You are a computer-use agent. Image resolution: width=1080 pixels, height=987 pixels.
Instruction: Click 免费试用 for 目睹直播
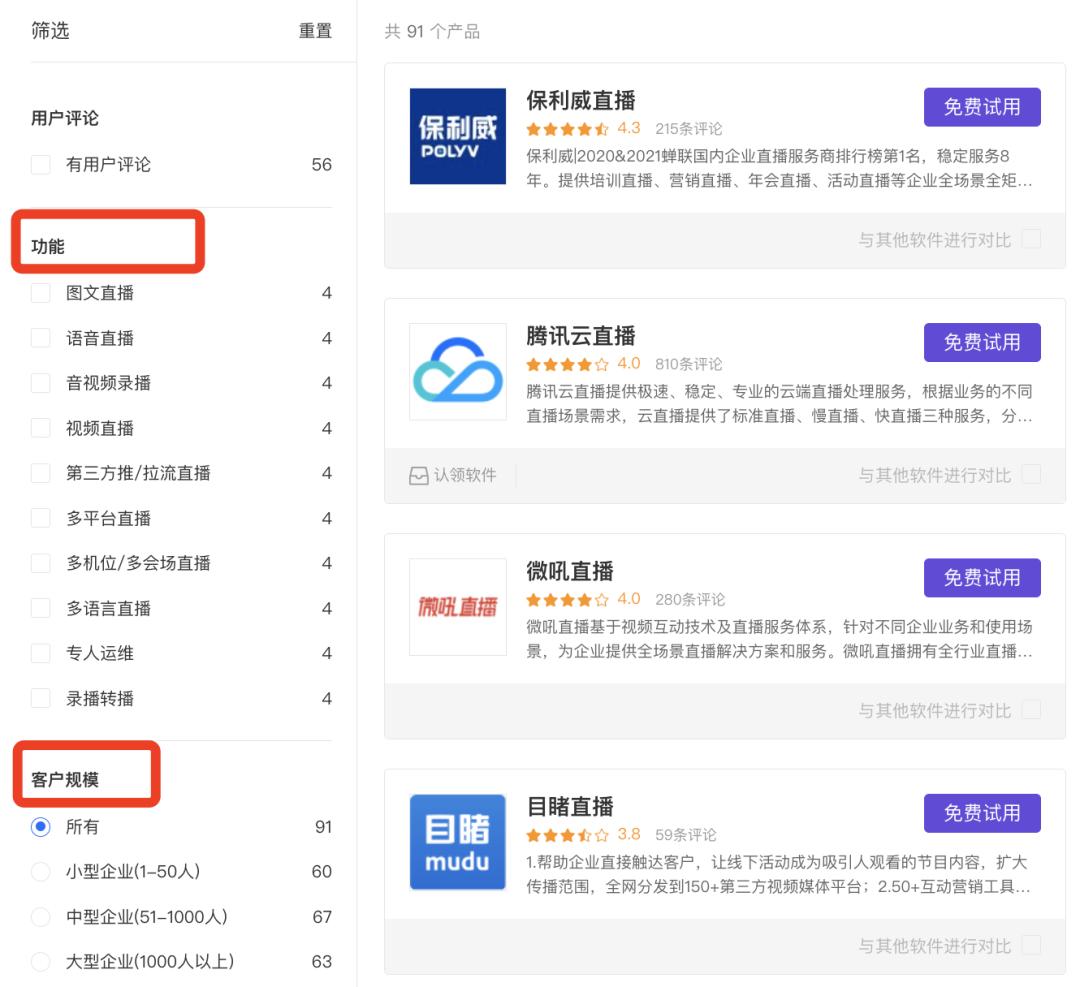pos(982,813)
